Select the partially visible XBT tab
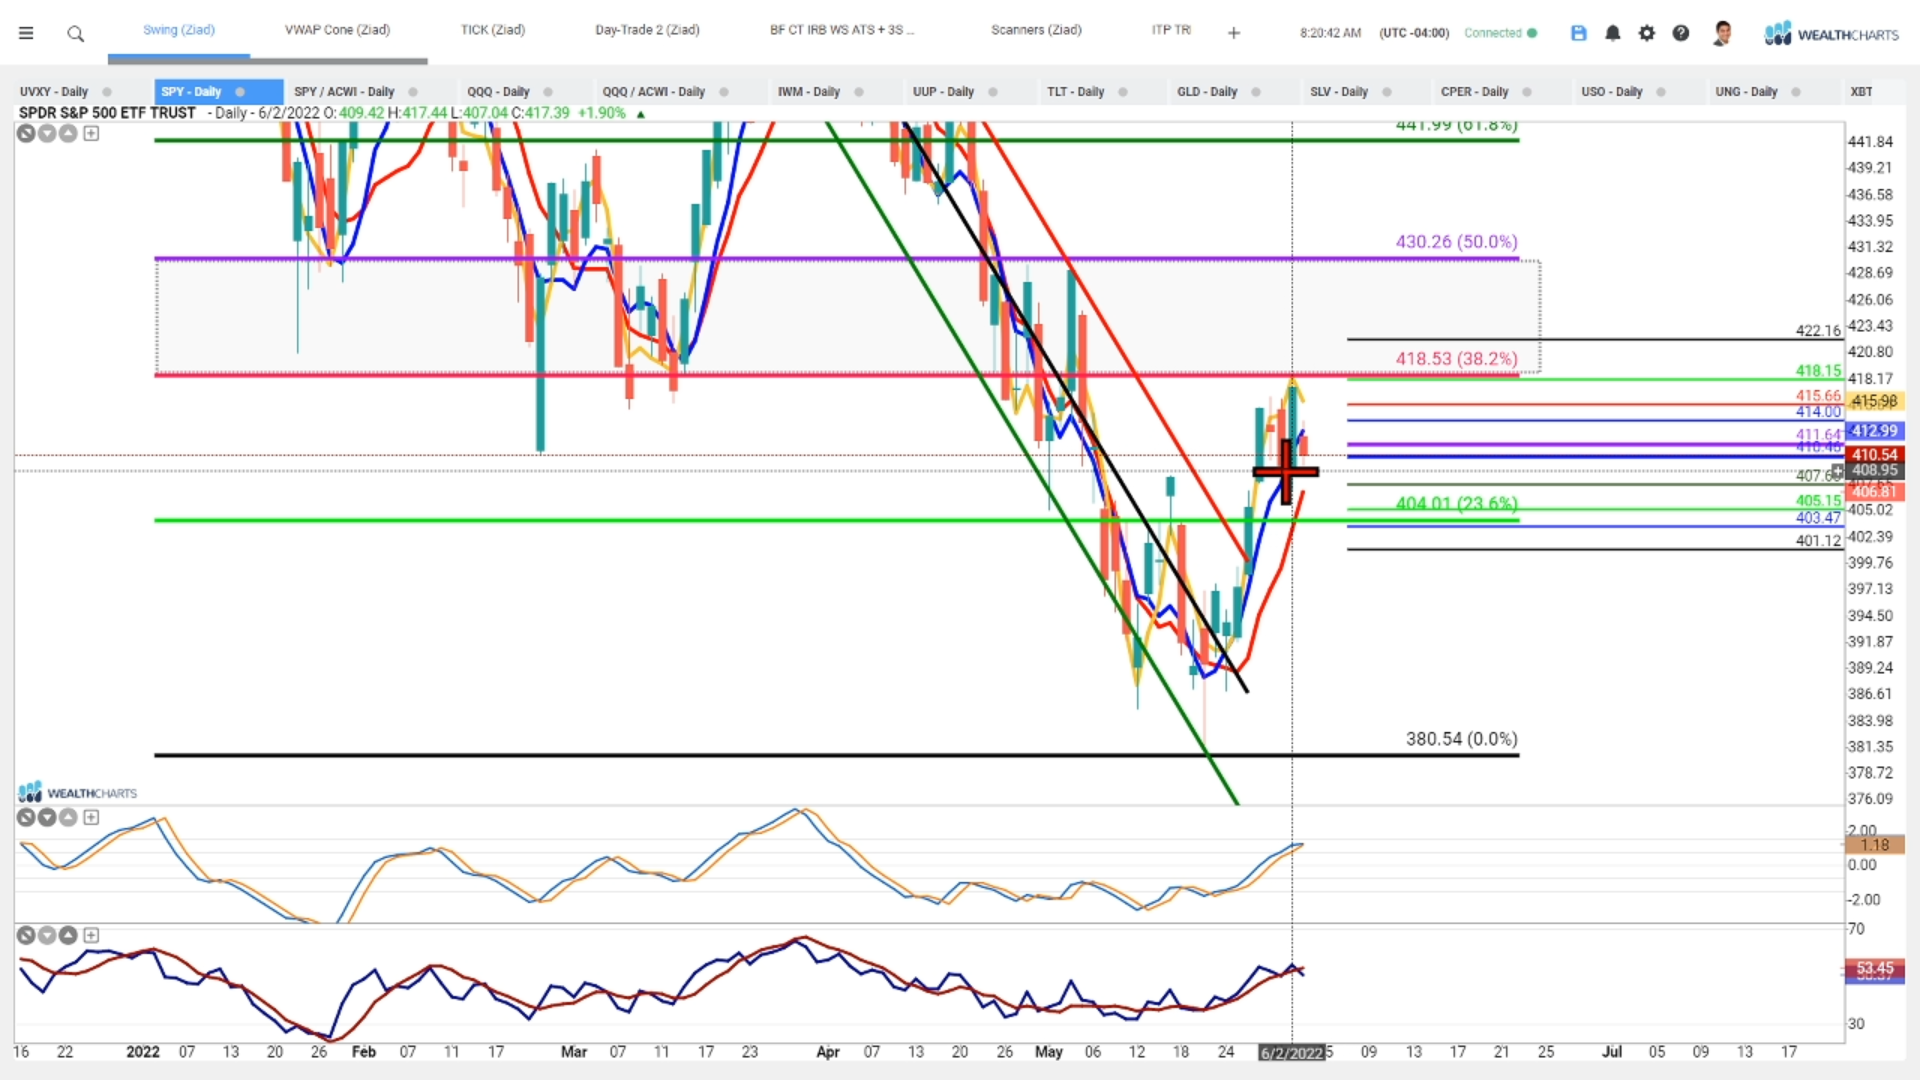1920x1080 pixels. (x=1861, y=92)
